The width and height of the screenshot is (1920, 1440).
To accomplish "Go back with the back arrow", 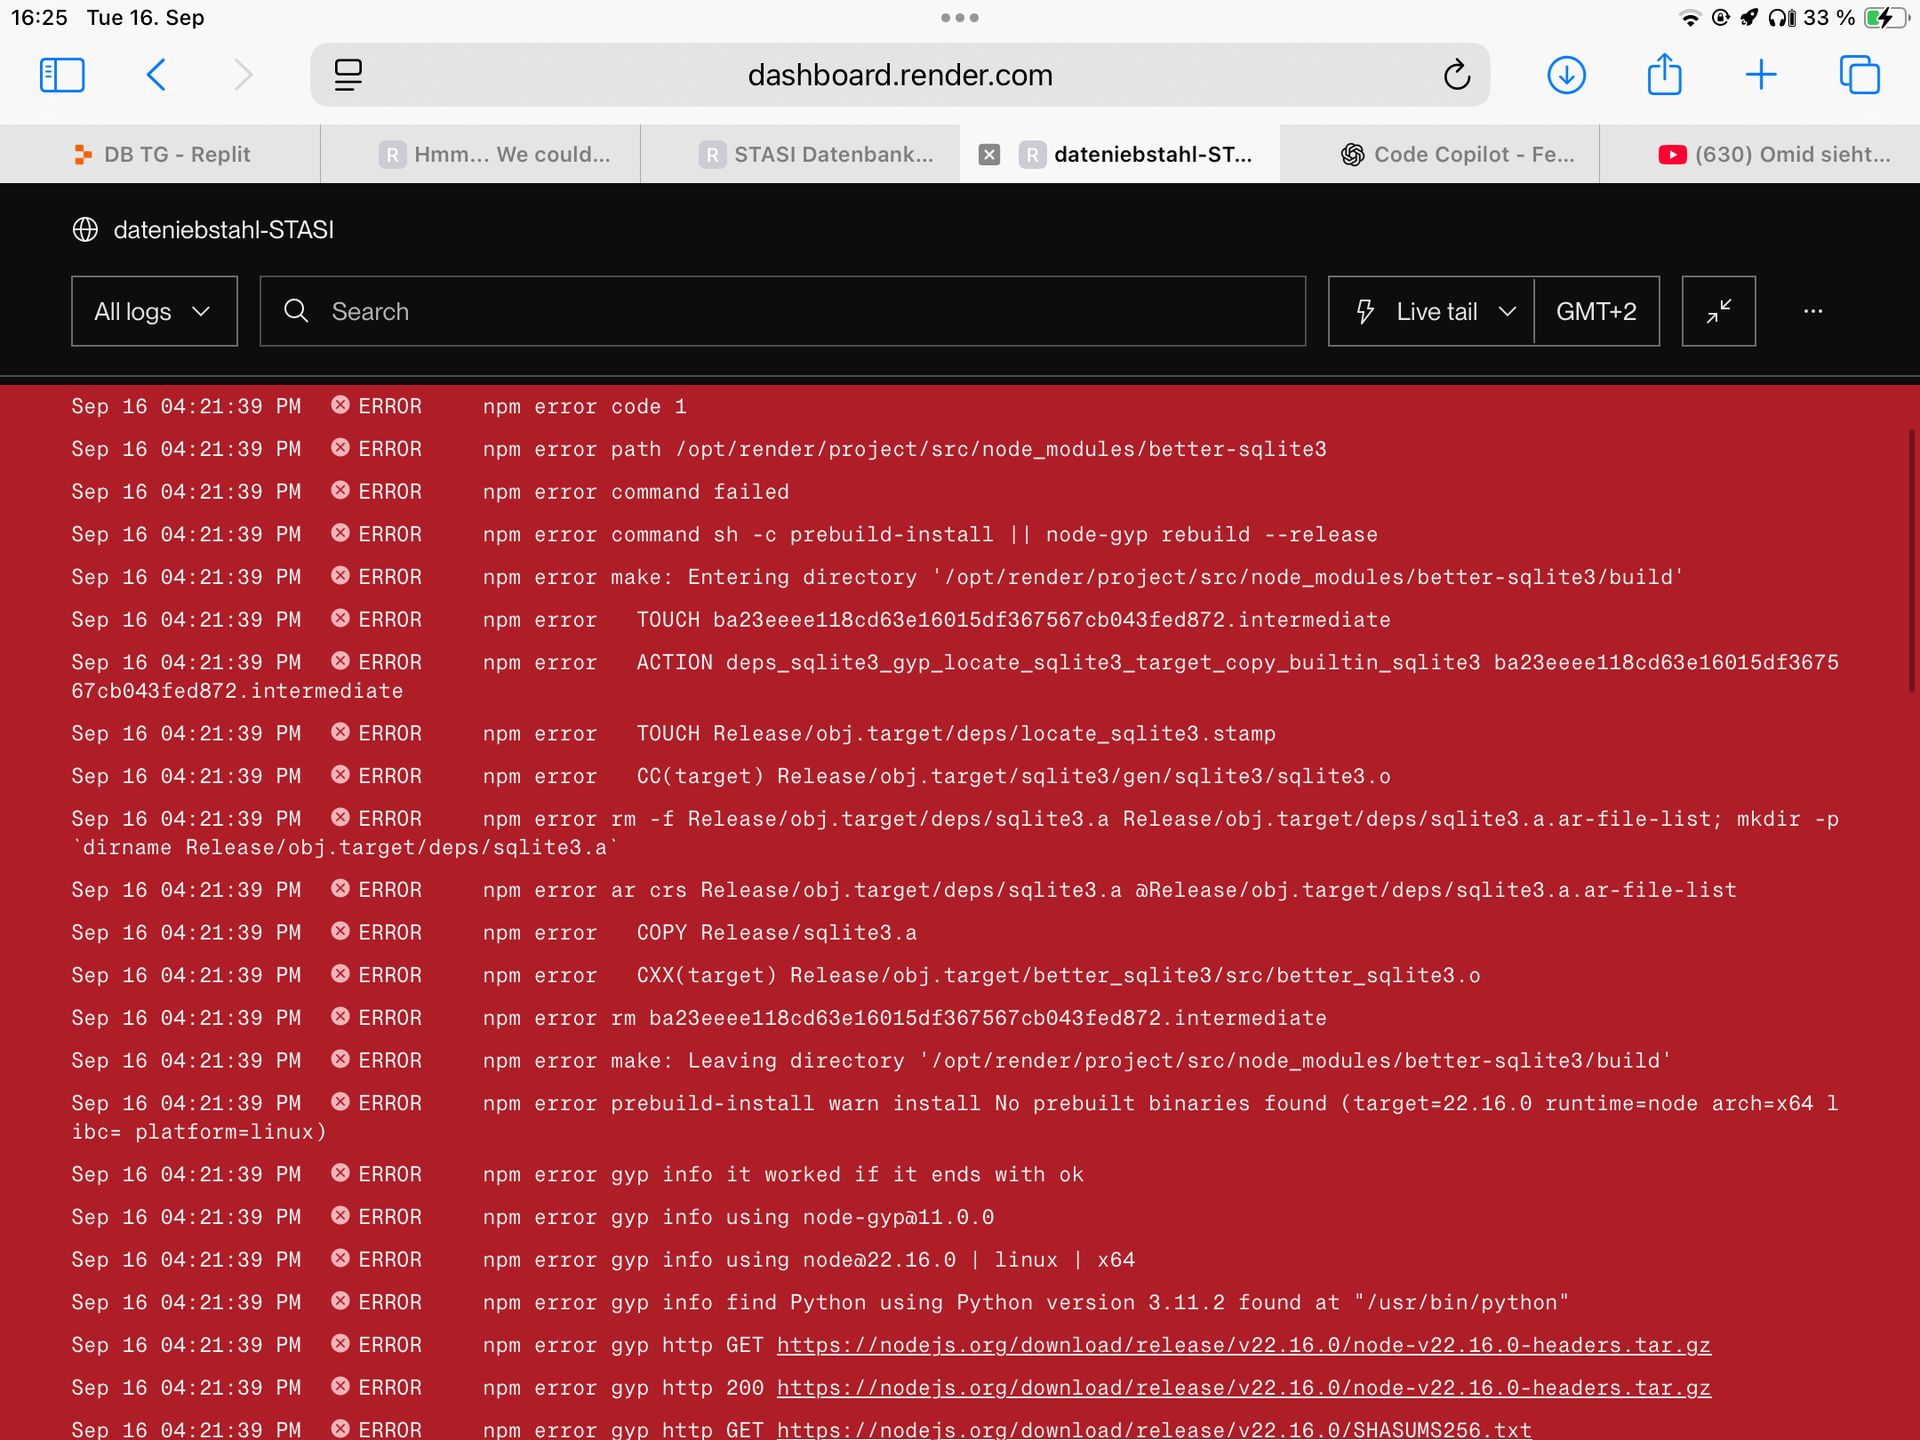I will (x=156, y=75).
